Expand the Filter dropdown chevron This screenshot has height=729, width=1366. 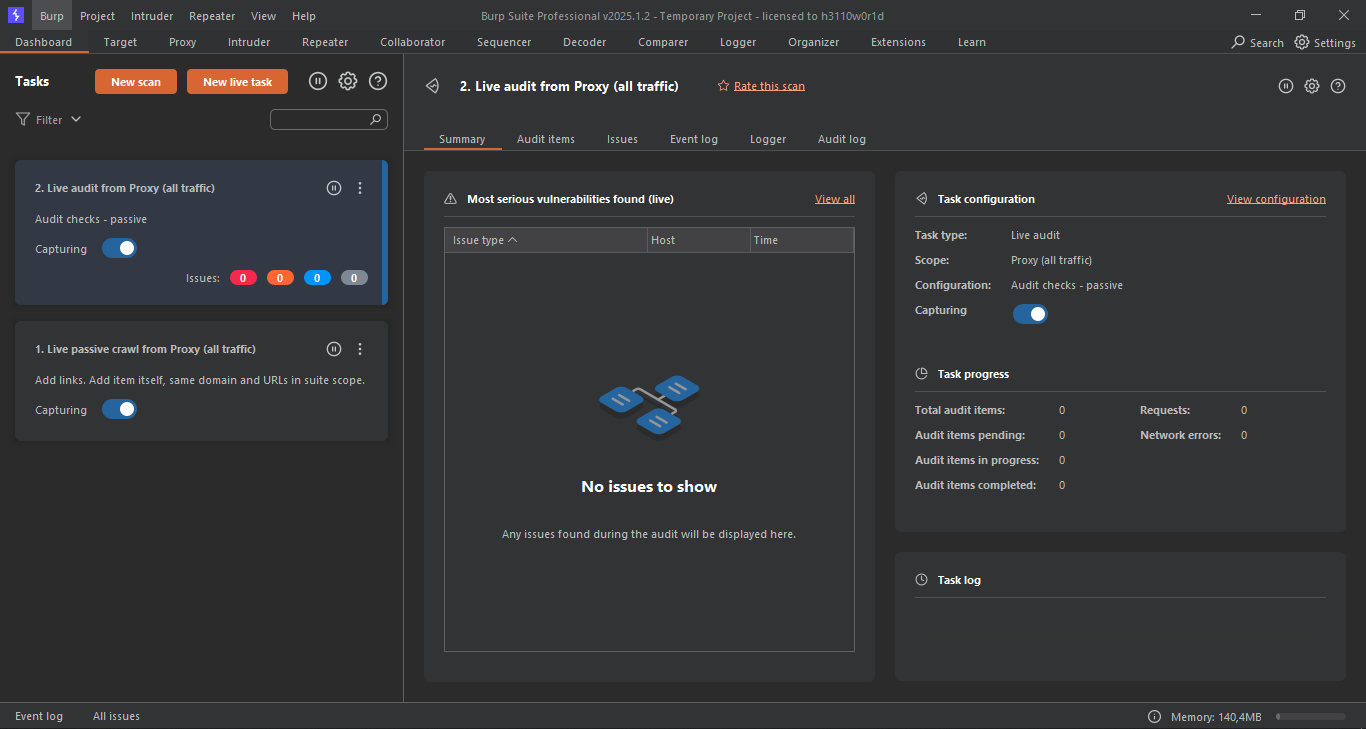pyautogui.click(x=76, y=119)
